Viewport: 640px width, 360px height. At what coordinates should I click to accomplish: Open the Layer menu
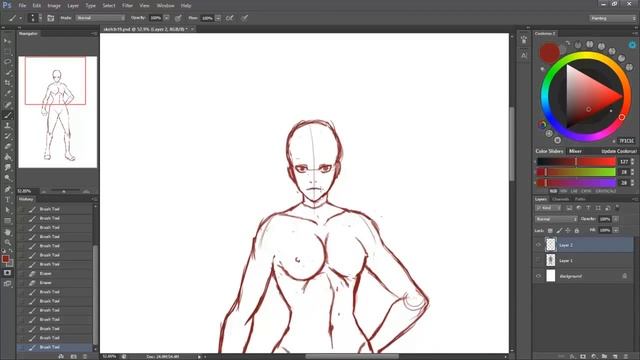click(73, 6)
